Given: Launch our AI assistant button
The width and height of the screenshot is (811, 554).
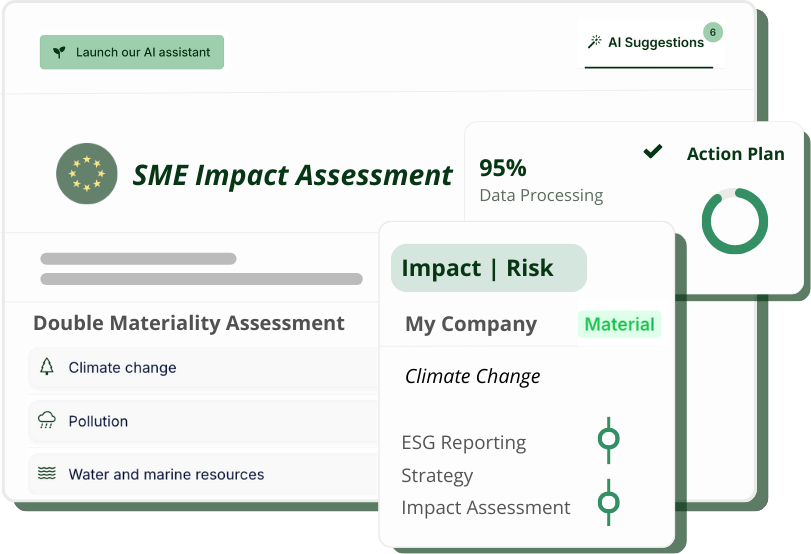Looking at the screenshot, I should (132, 52).
